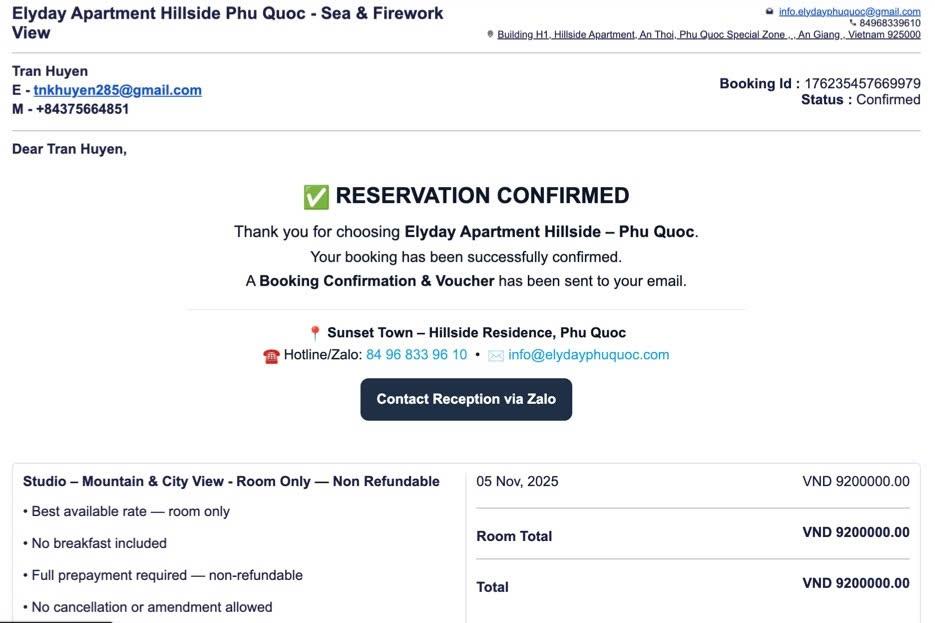Click the red telephone icon beside Hotline/Zalo

[x=271, y=356]
